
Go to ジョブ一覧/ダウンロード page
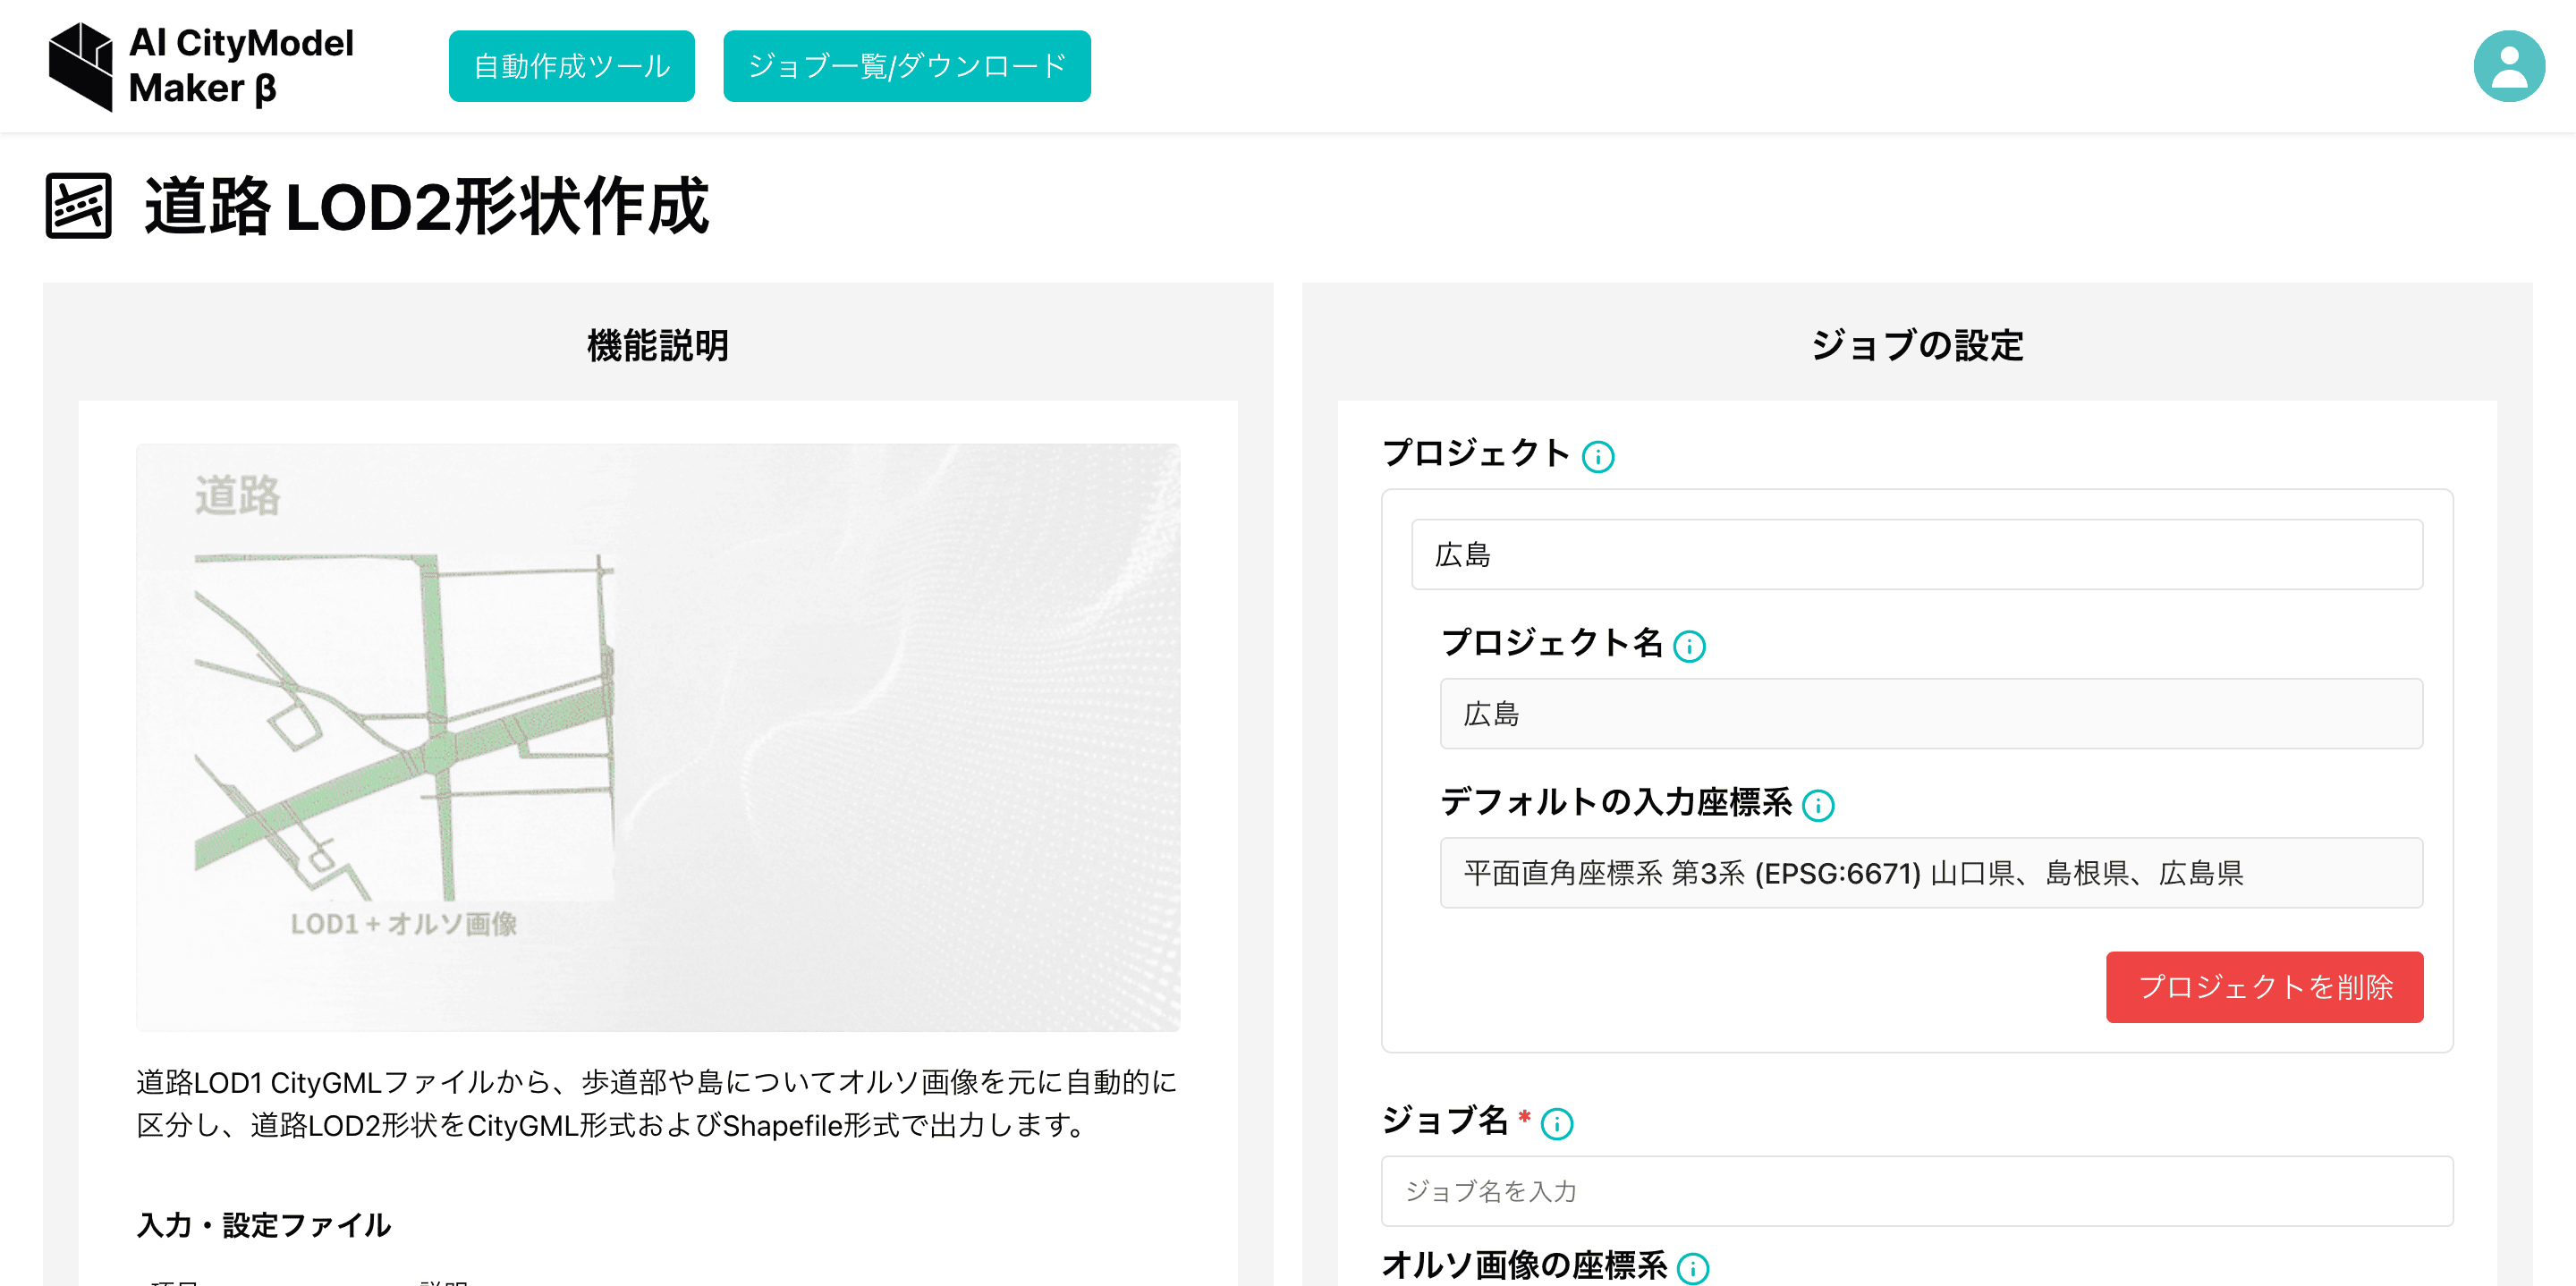906,66
